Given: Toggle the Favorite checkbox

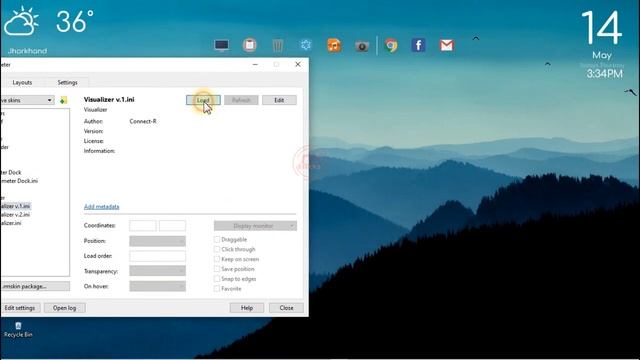Looking at the screenshot, I should 217,289.
